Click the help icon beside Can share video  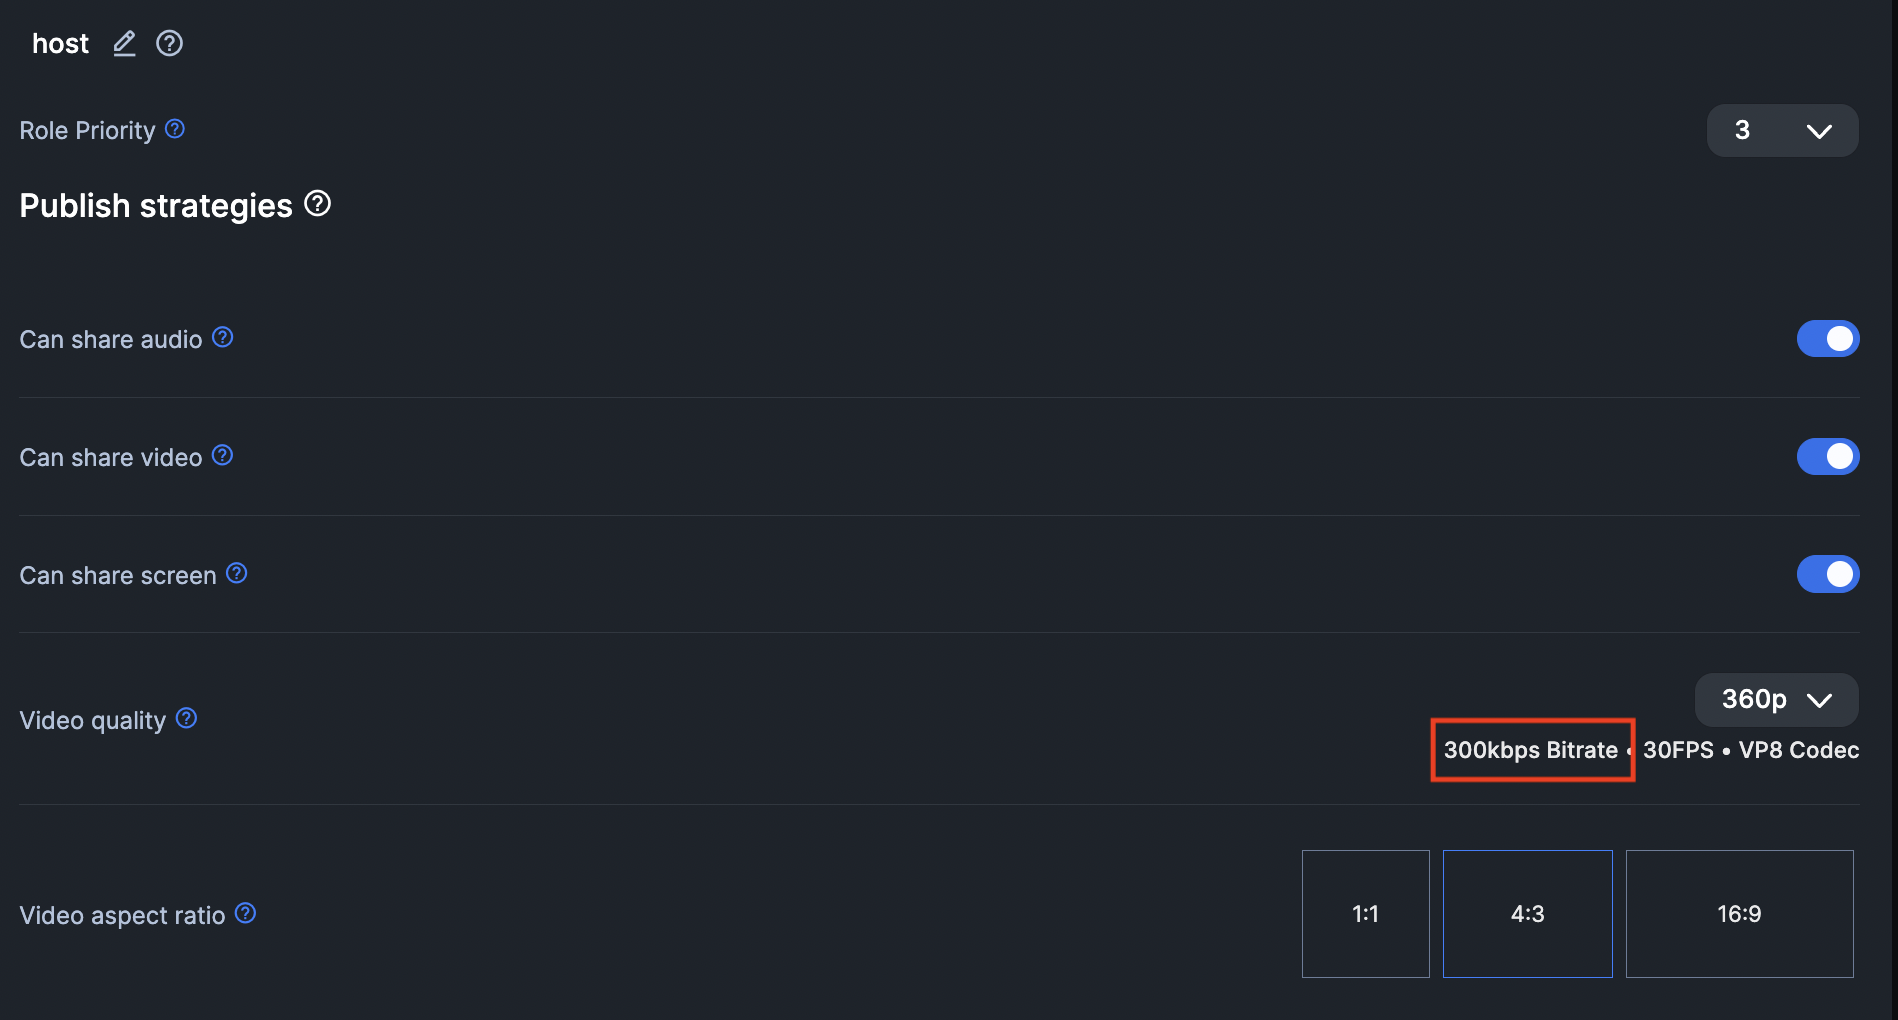coord(222,455)
